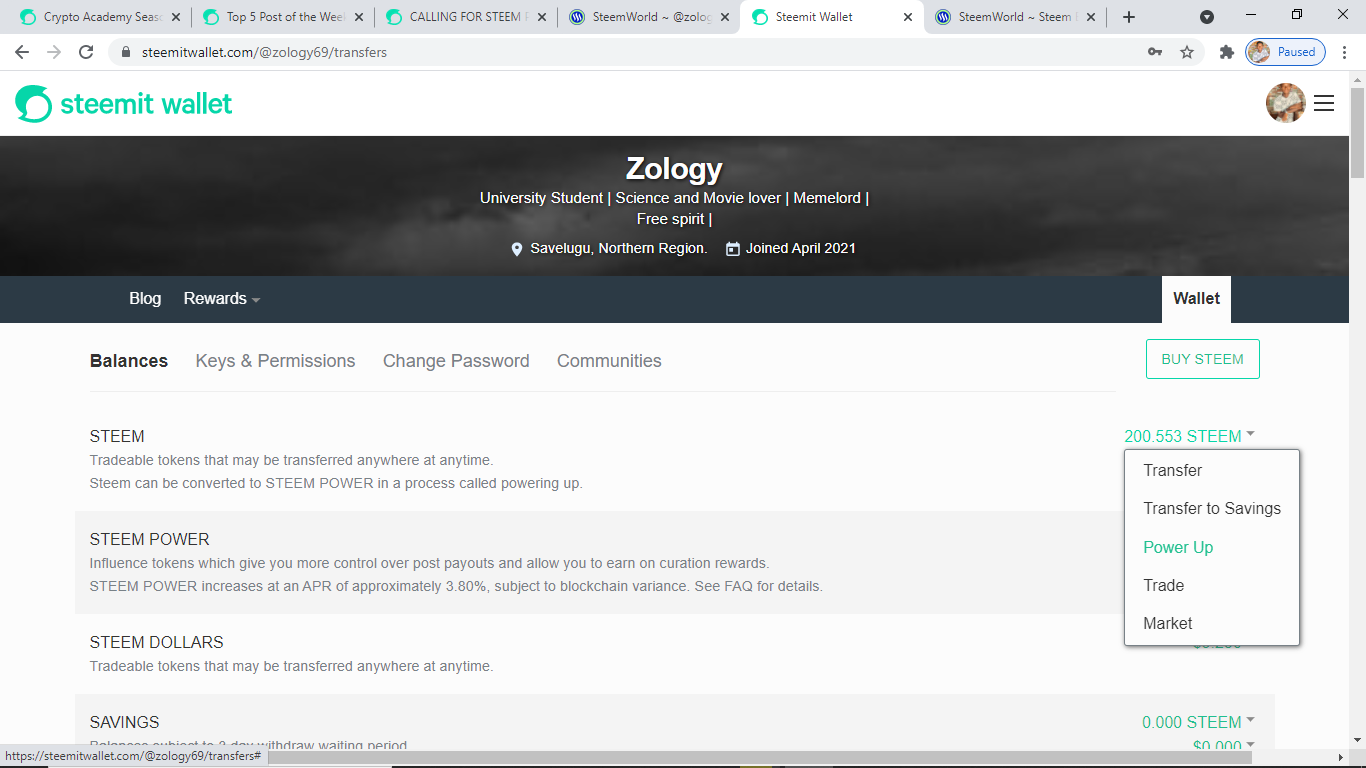
Task: Click the calendar joined icon
Action: point(733,248)
